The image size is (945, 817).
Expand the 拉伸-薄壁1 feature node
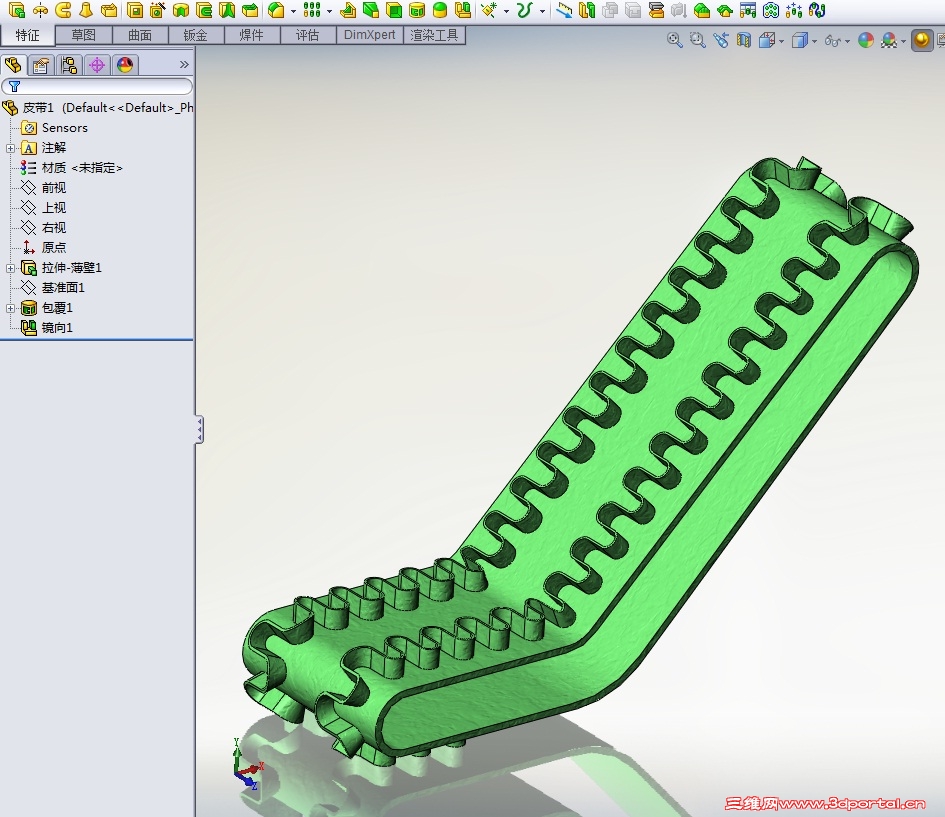pos(10,268)
